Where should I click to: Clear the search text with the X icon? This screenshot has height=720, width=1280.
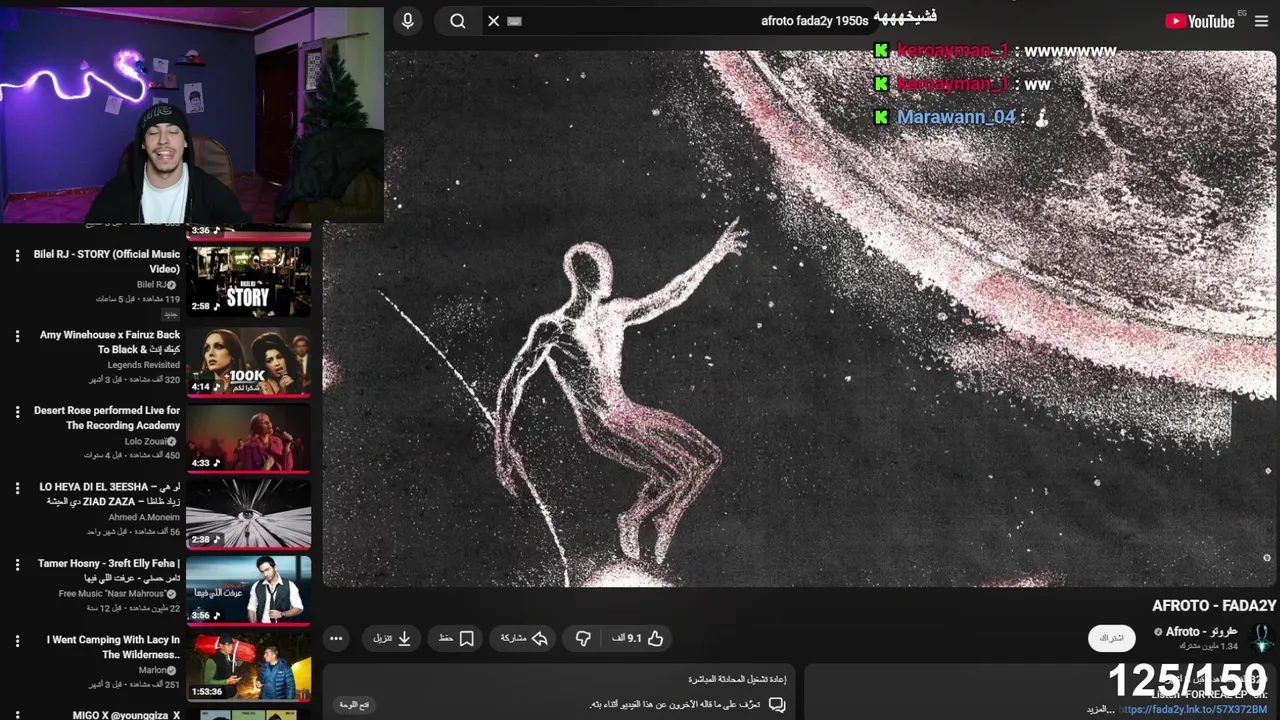(493, 21)
